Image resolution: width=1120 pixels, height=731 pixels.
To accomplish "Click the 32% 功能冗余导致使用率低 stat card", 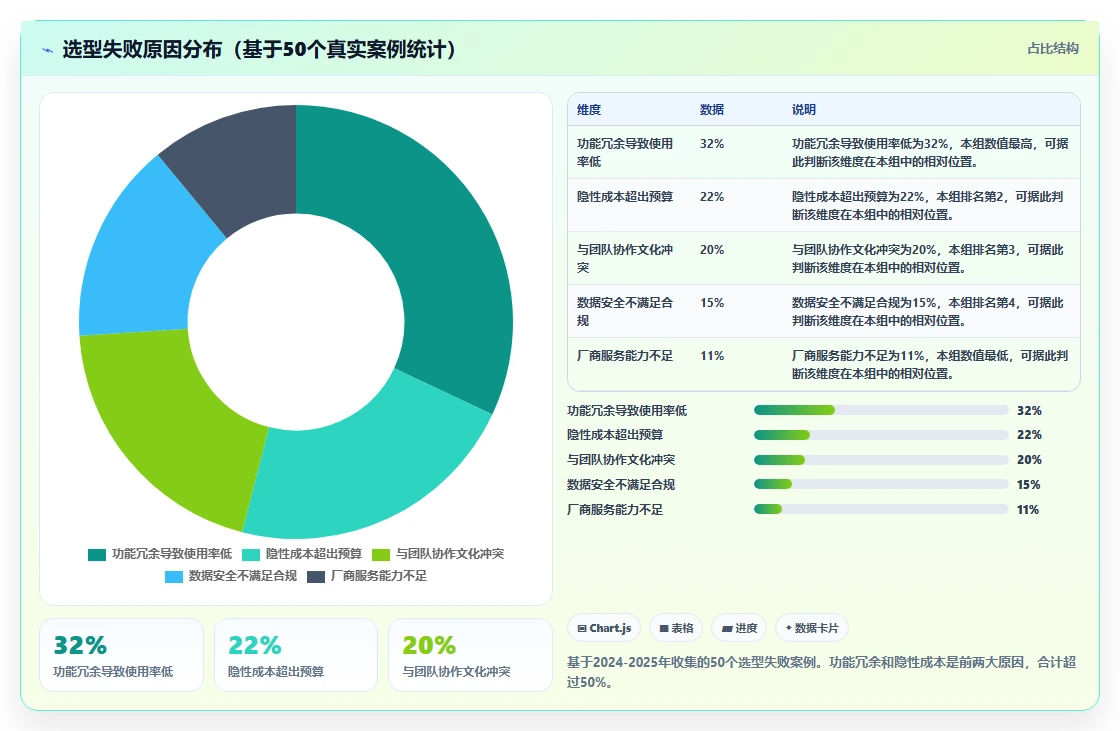I will click(x=121, y=655).
